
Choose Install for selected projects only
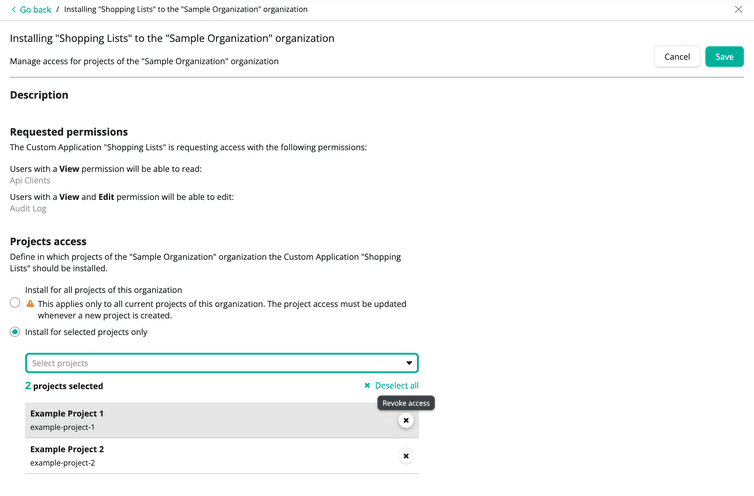[x=15, y=332]
